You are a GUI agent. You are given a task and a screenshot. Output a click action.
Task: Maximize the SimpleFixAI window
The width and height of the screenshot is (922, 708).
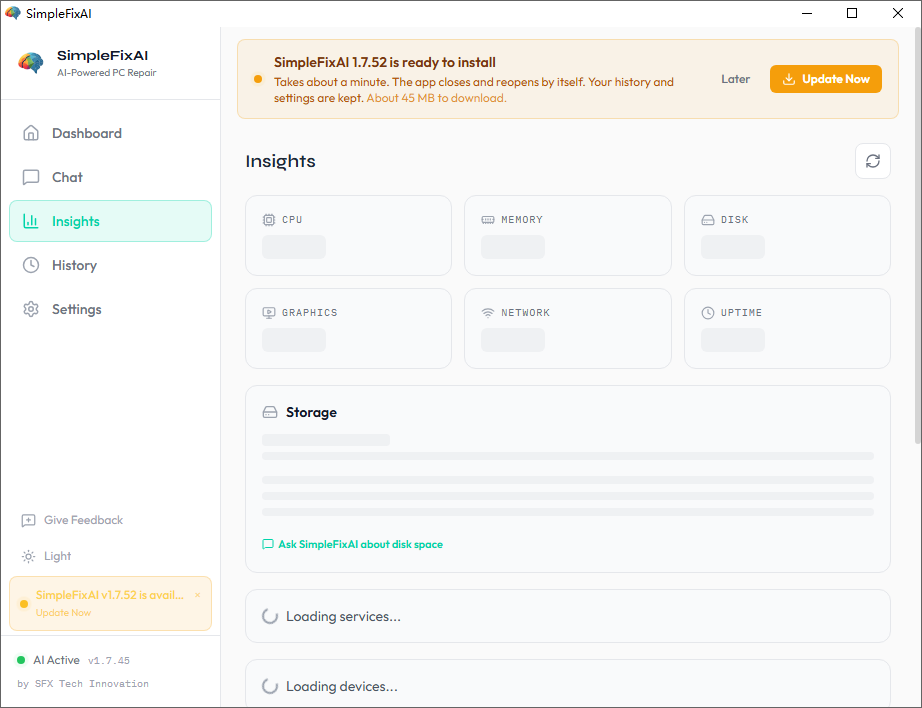(852, 13)
